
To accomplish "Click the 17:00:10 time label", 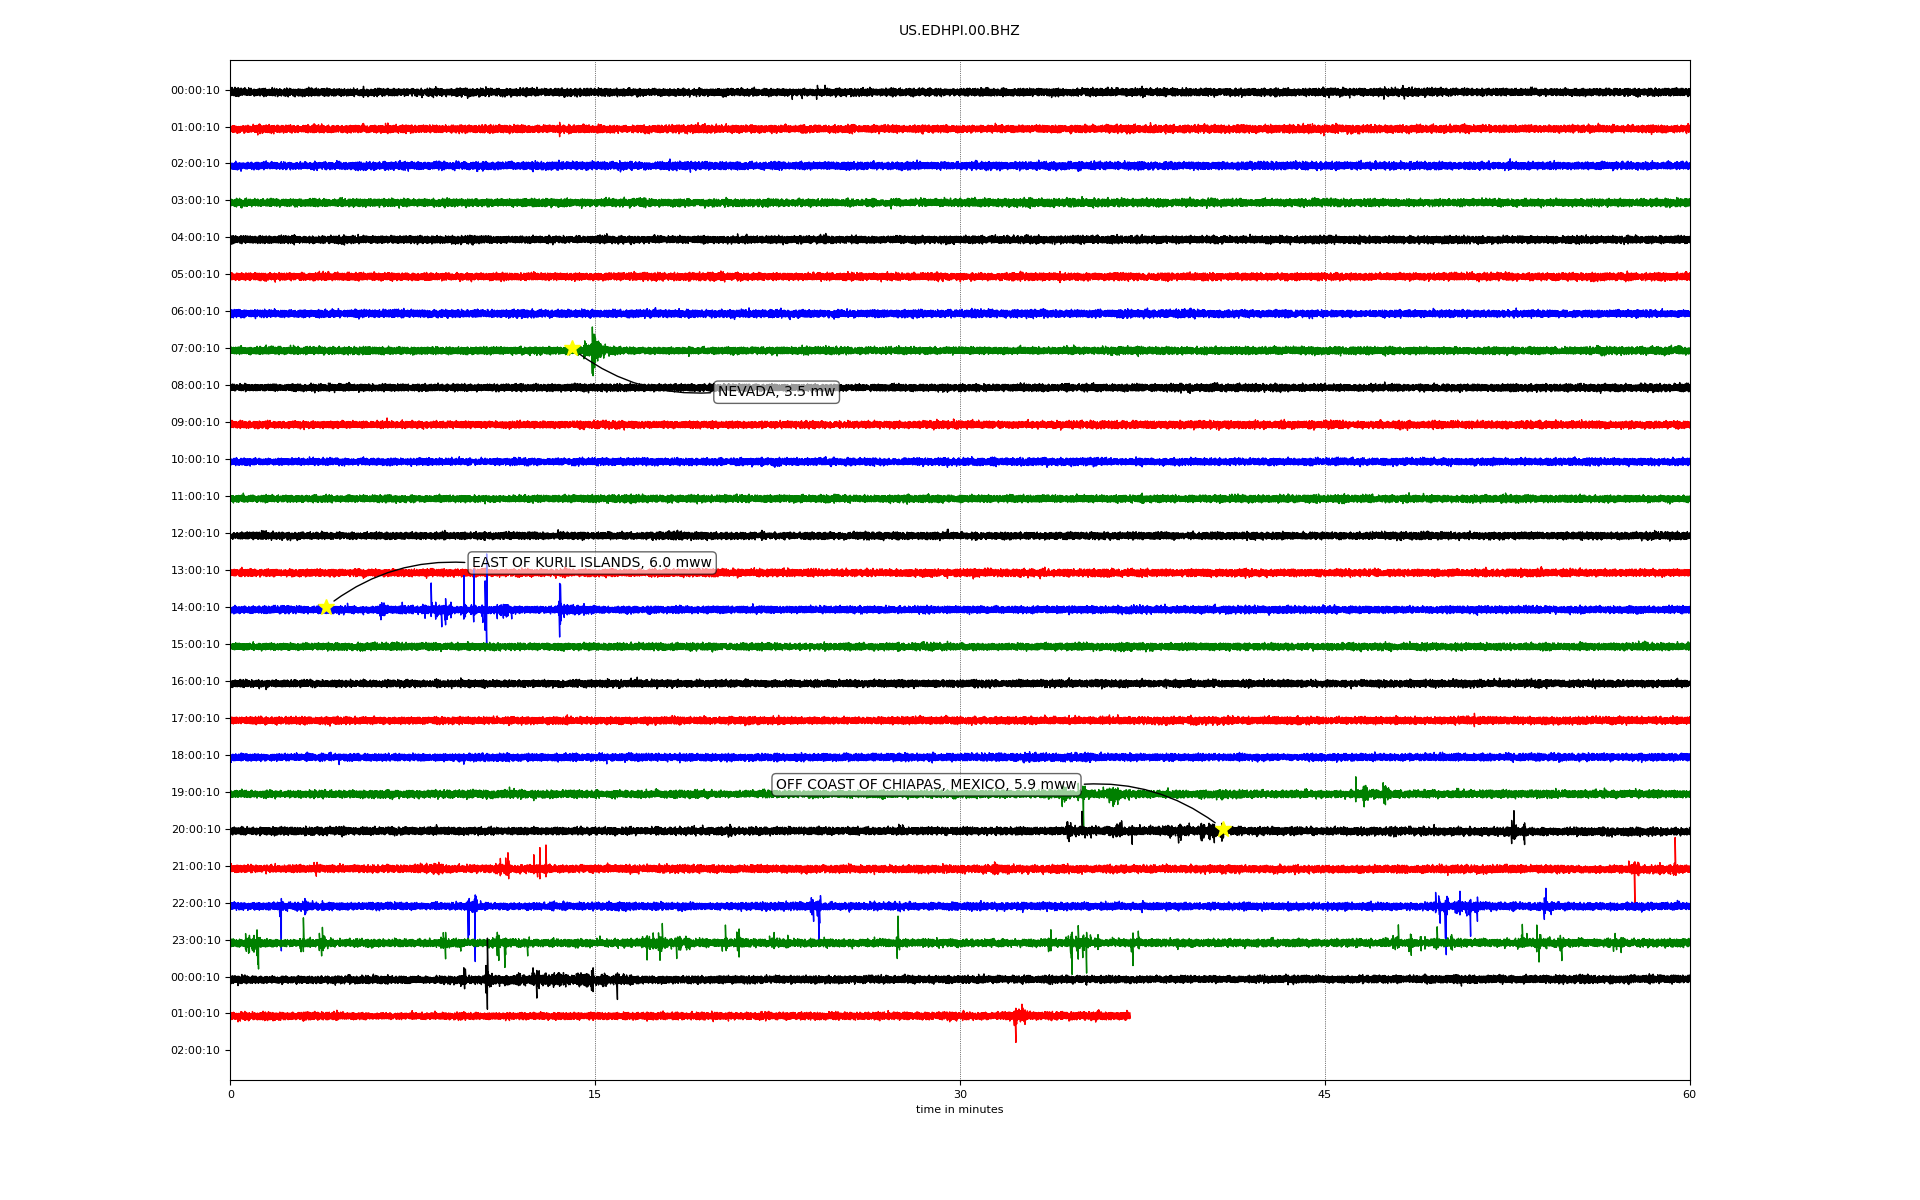I will pos(195,719).
